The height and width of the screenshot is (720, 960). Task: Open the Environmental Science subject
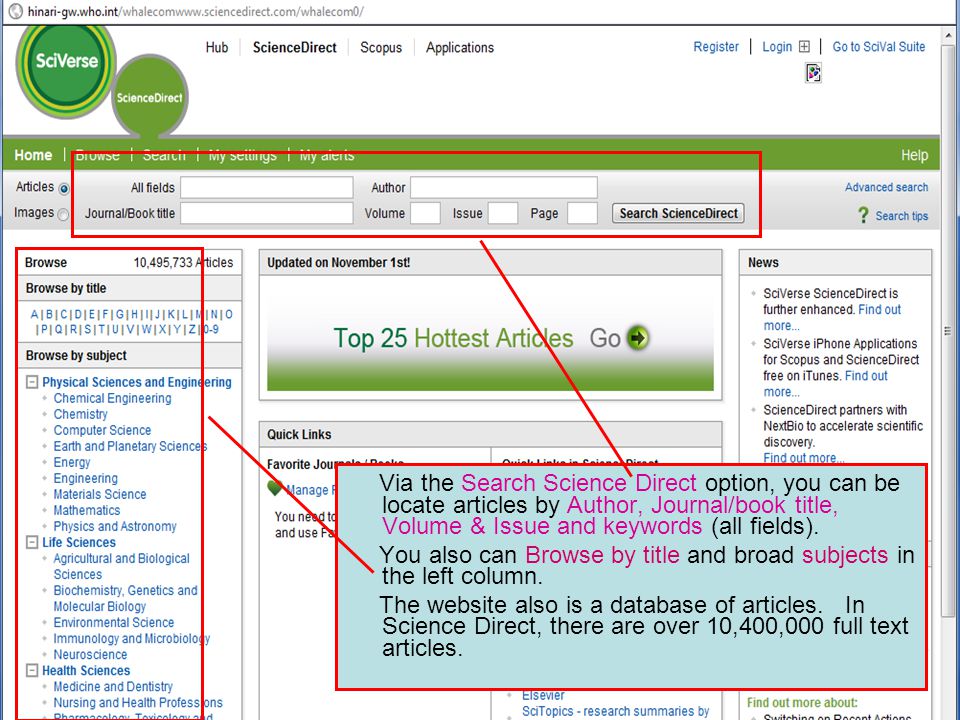[114, 623]
